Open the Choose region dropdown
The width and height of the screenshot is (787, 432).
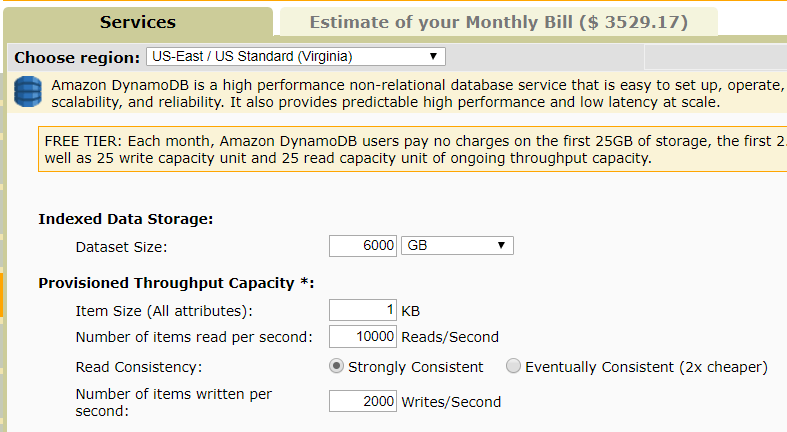click(x=296, y=56)
